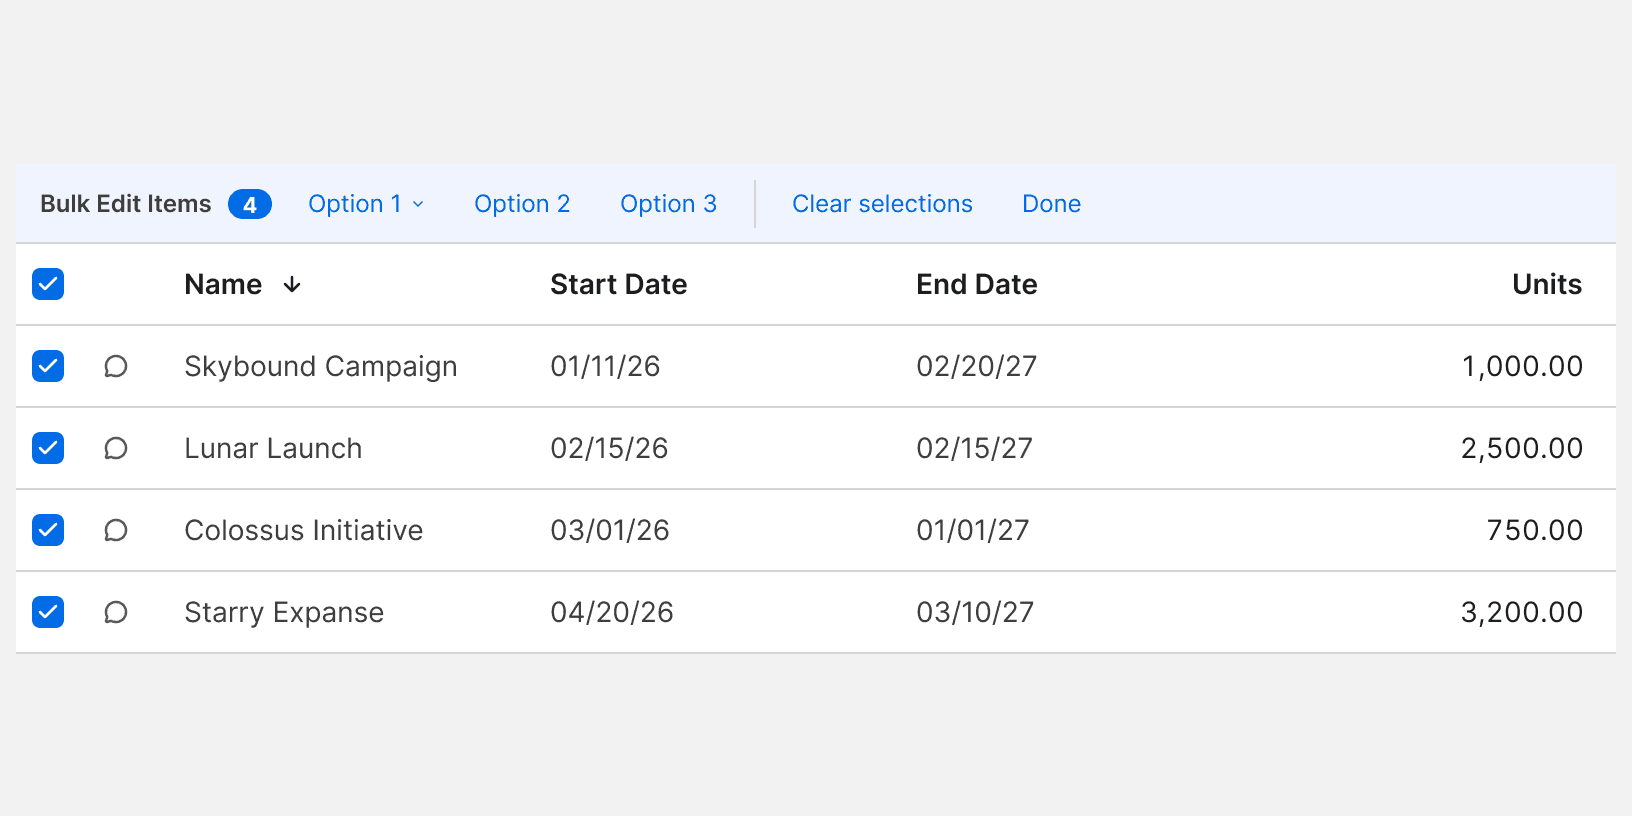Click the End Date column header
The height and width of the screenshot is (816, 1632).
(976, 285)
